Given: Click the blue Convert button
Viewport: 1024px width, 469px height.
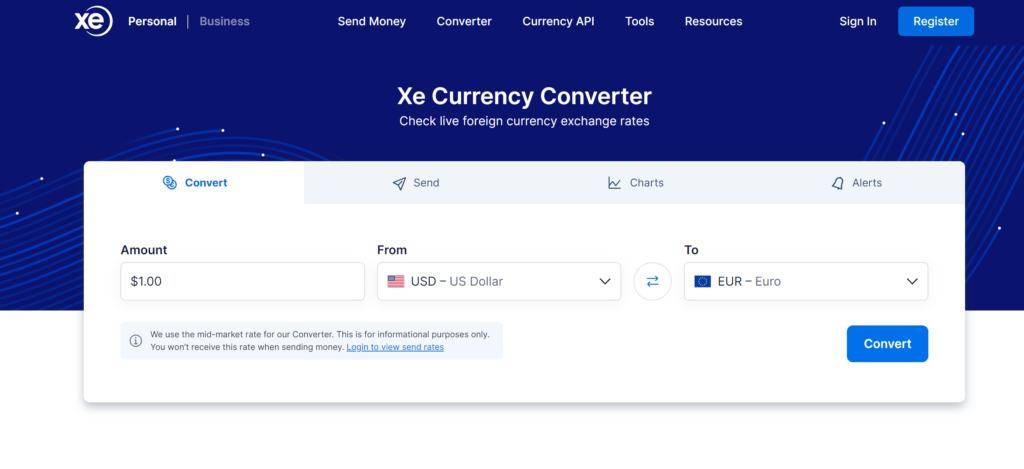Looking at the screenshot, I should (x=888, y=344).
